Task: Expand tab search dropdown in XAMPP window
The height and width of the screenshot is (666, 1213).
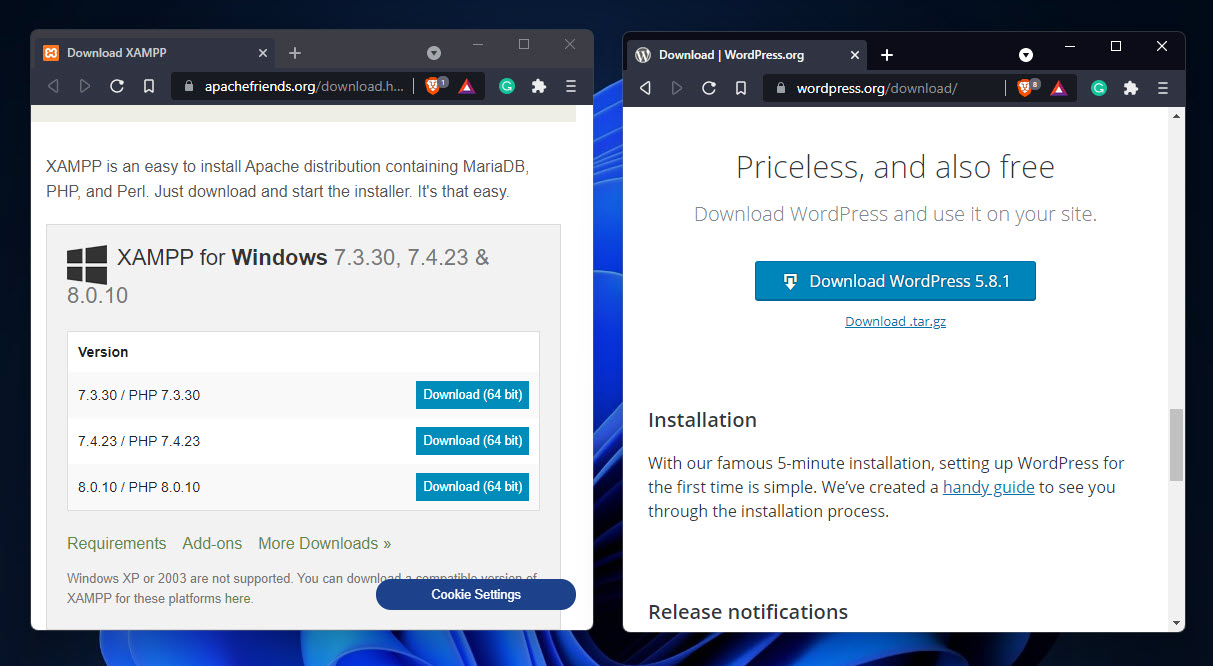Action: [434, 53]
